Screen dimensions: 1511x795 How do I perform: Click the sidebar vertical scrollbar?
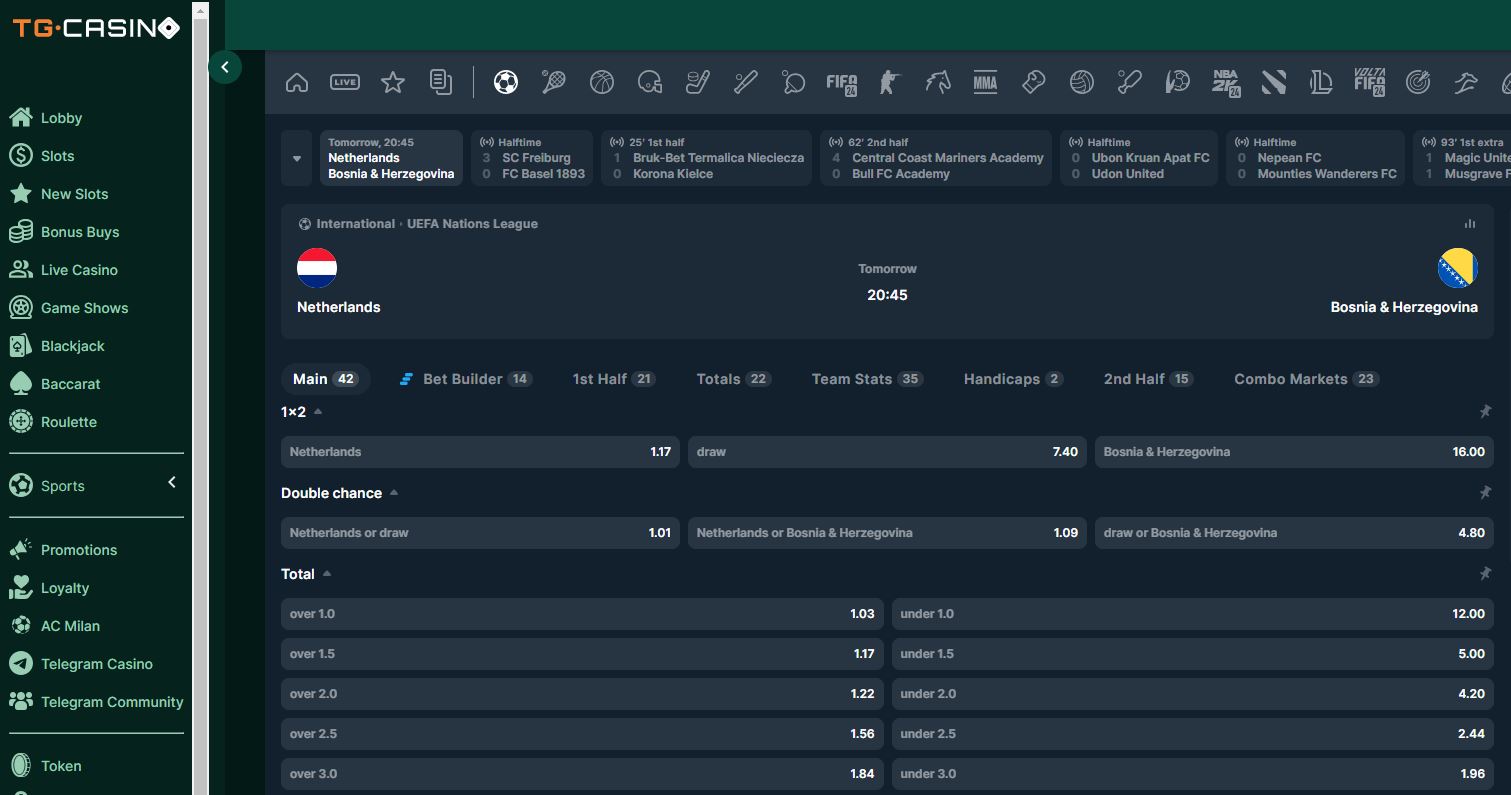click(200, 400)
